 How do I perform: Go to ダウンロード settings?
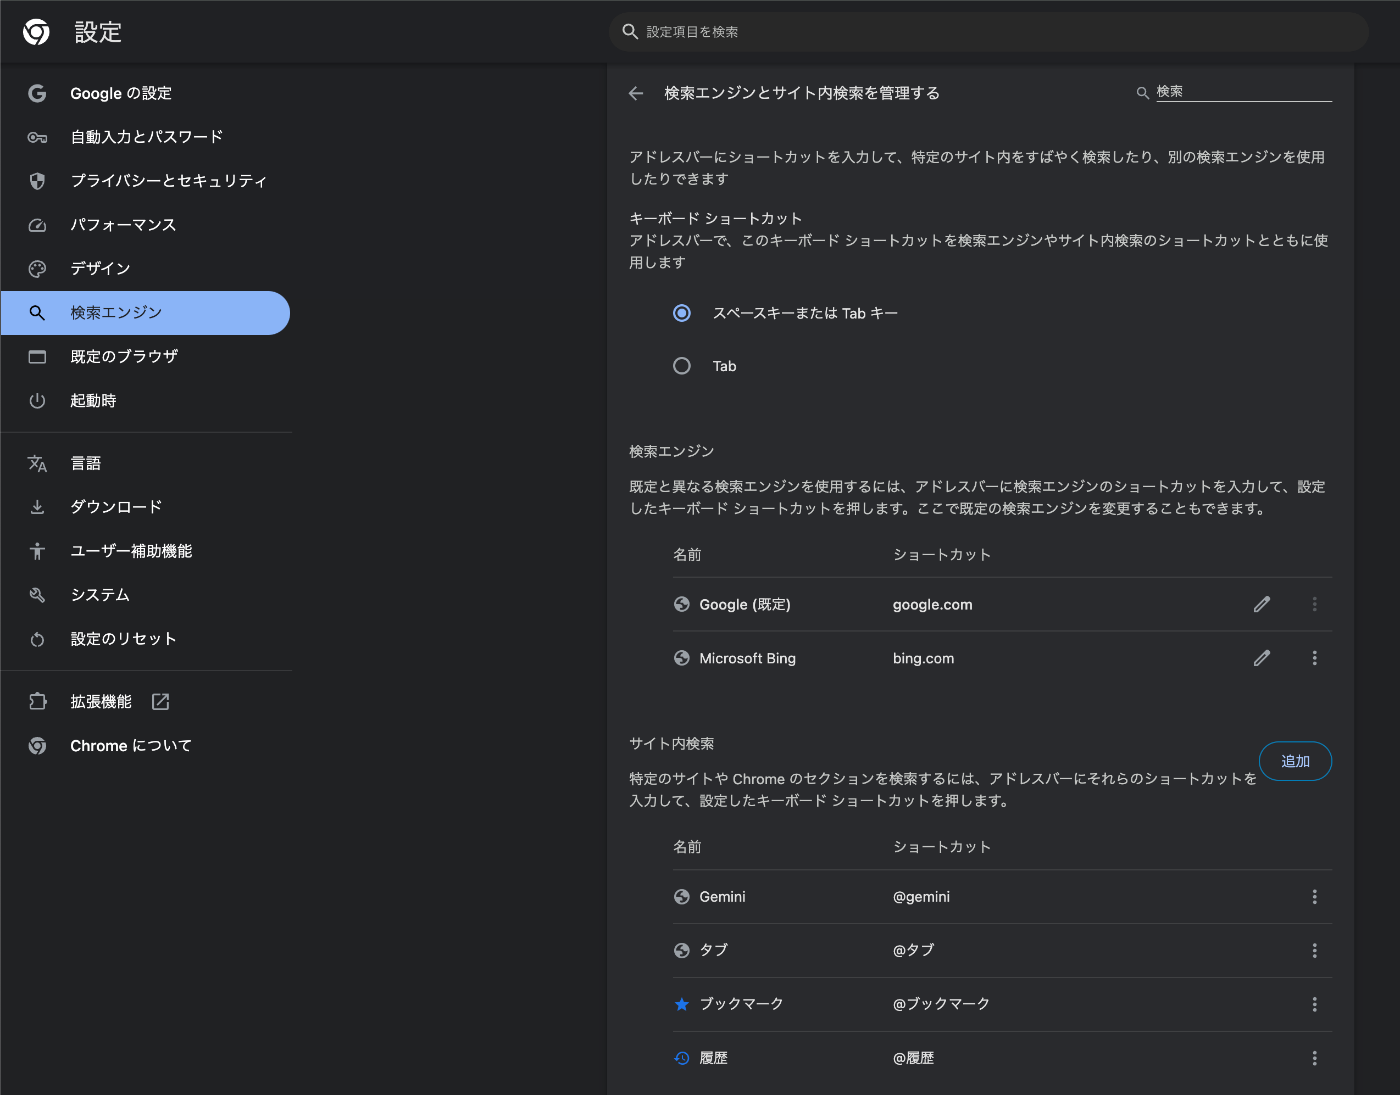(x=145, y=507)
